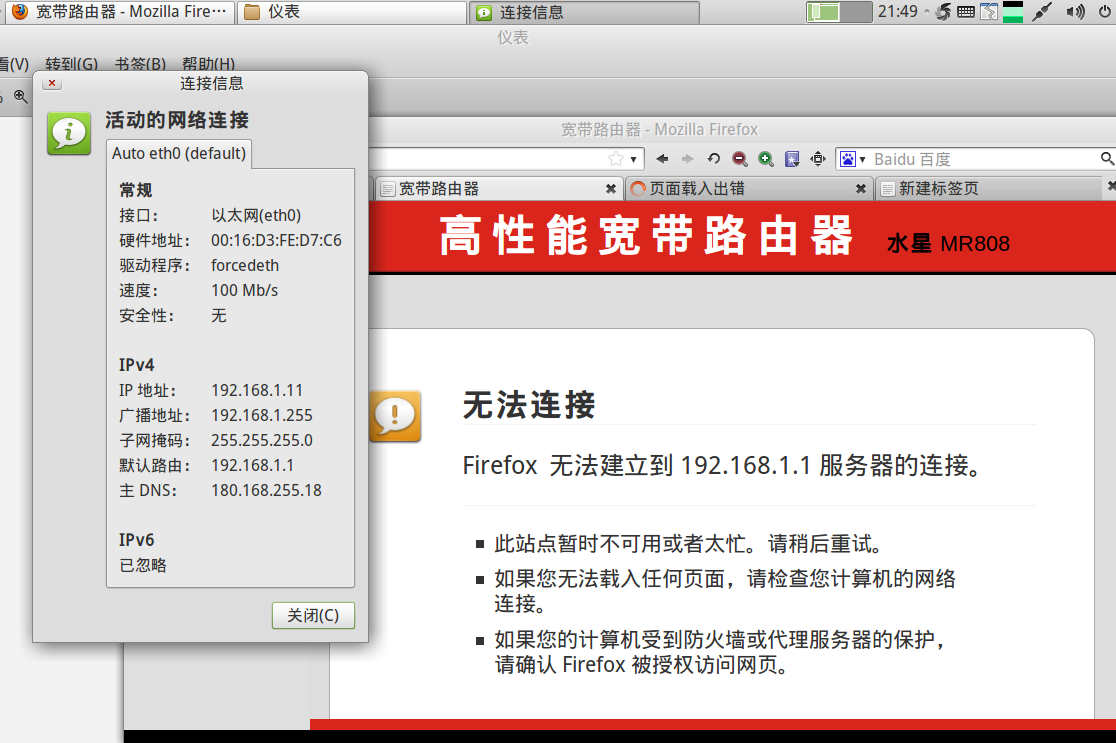This screenshot has height=743, width=1116.
Task: Click the Firefox forward arrow
Action: pyautogui.click(x=688, y=159)
